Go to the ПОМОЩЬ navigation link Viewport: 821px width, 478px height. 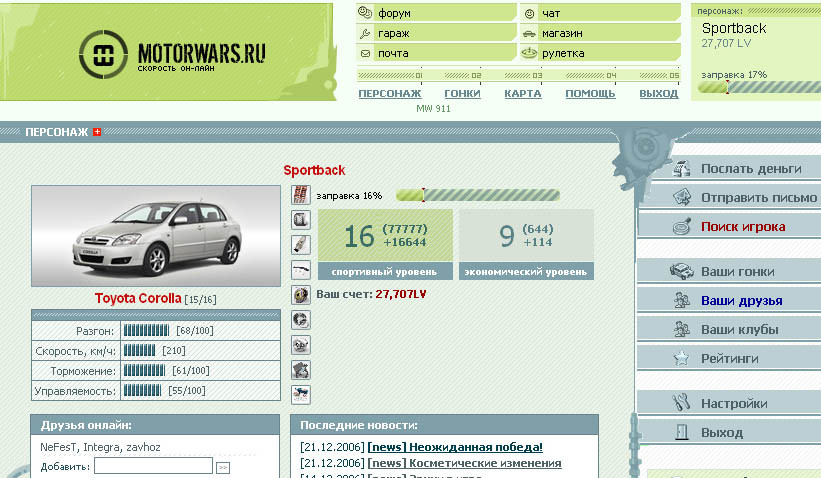590,94
